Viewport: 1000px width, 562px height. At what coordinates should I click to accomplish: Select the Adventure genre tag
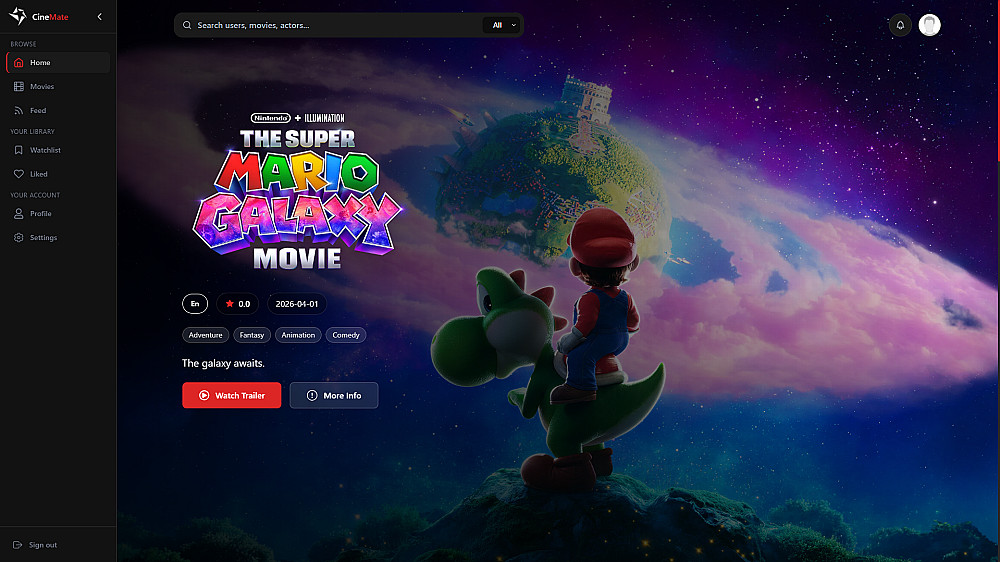coord(205,335)
